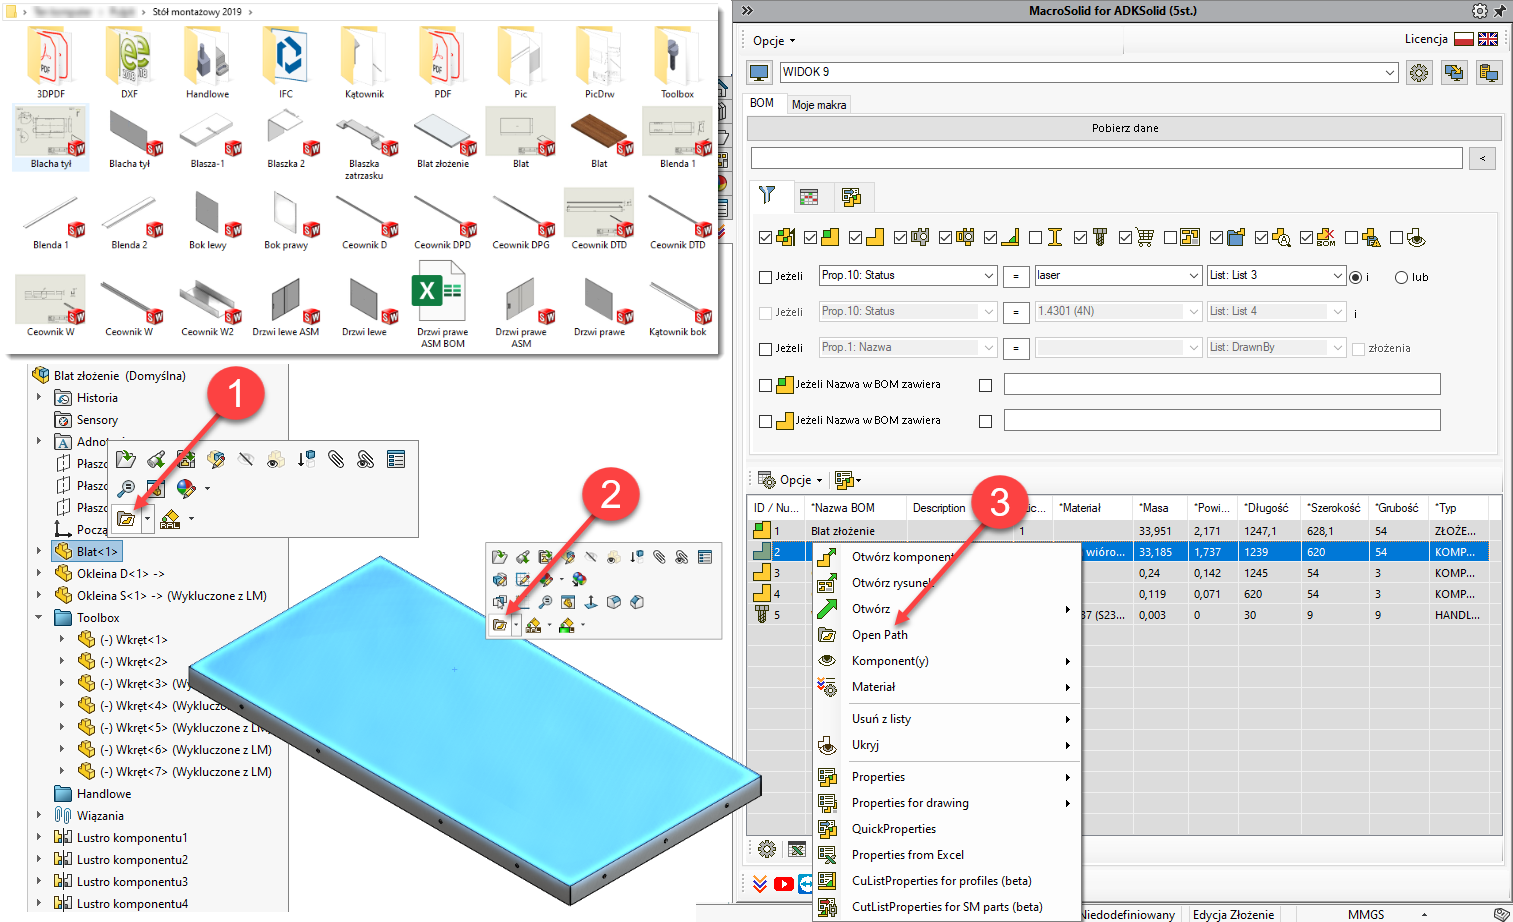Select Blat<1> in the feature tree
Image resolution: width=1513 pixels, height=922 pixels.
click(x=87, y=551)
